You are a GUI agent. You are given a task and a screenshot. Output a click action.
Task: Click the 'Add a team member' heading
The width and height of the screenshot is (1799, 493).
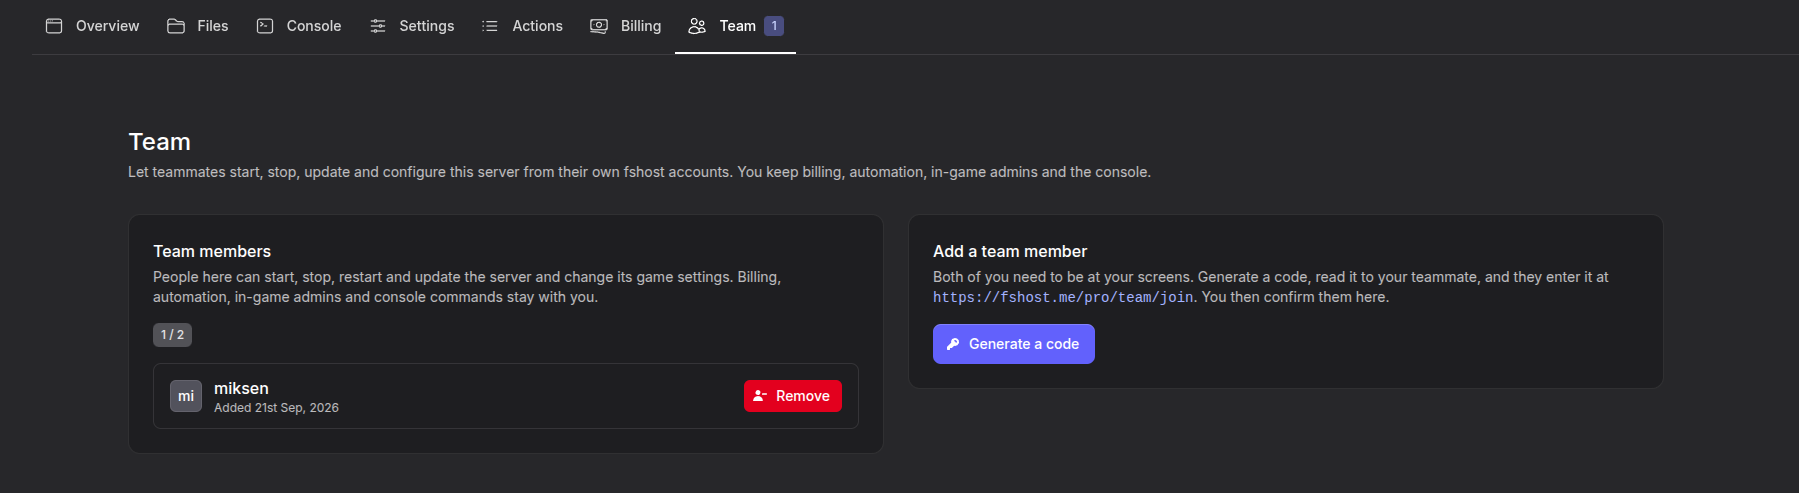(x=1010, y=251)
